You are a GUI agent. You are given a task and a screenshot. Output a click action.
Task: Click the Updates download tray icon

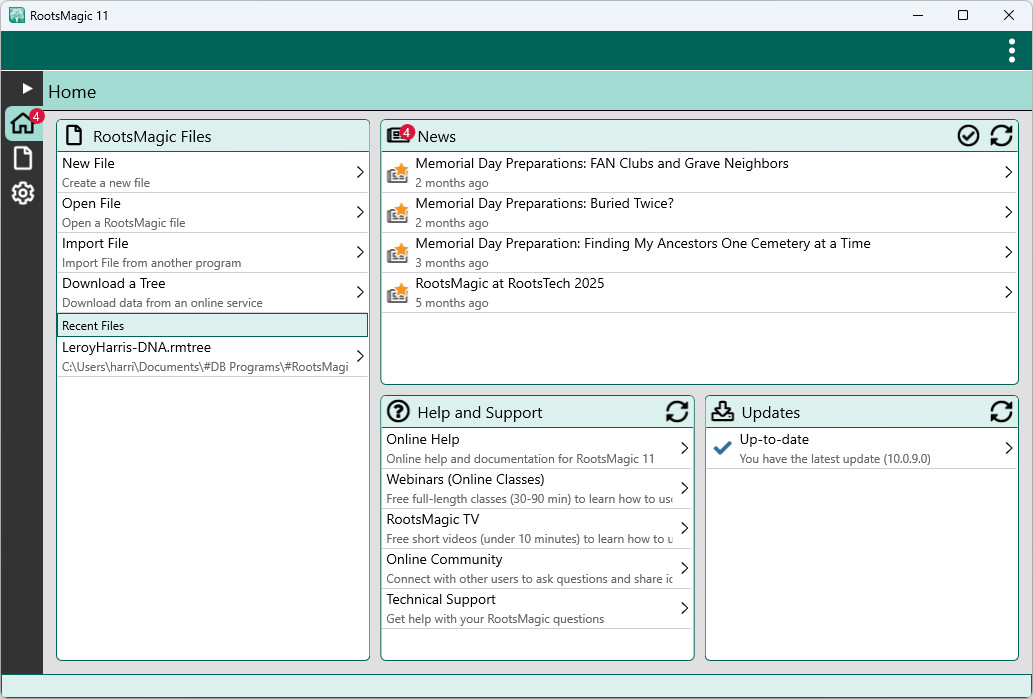click(x=723, y=411)
